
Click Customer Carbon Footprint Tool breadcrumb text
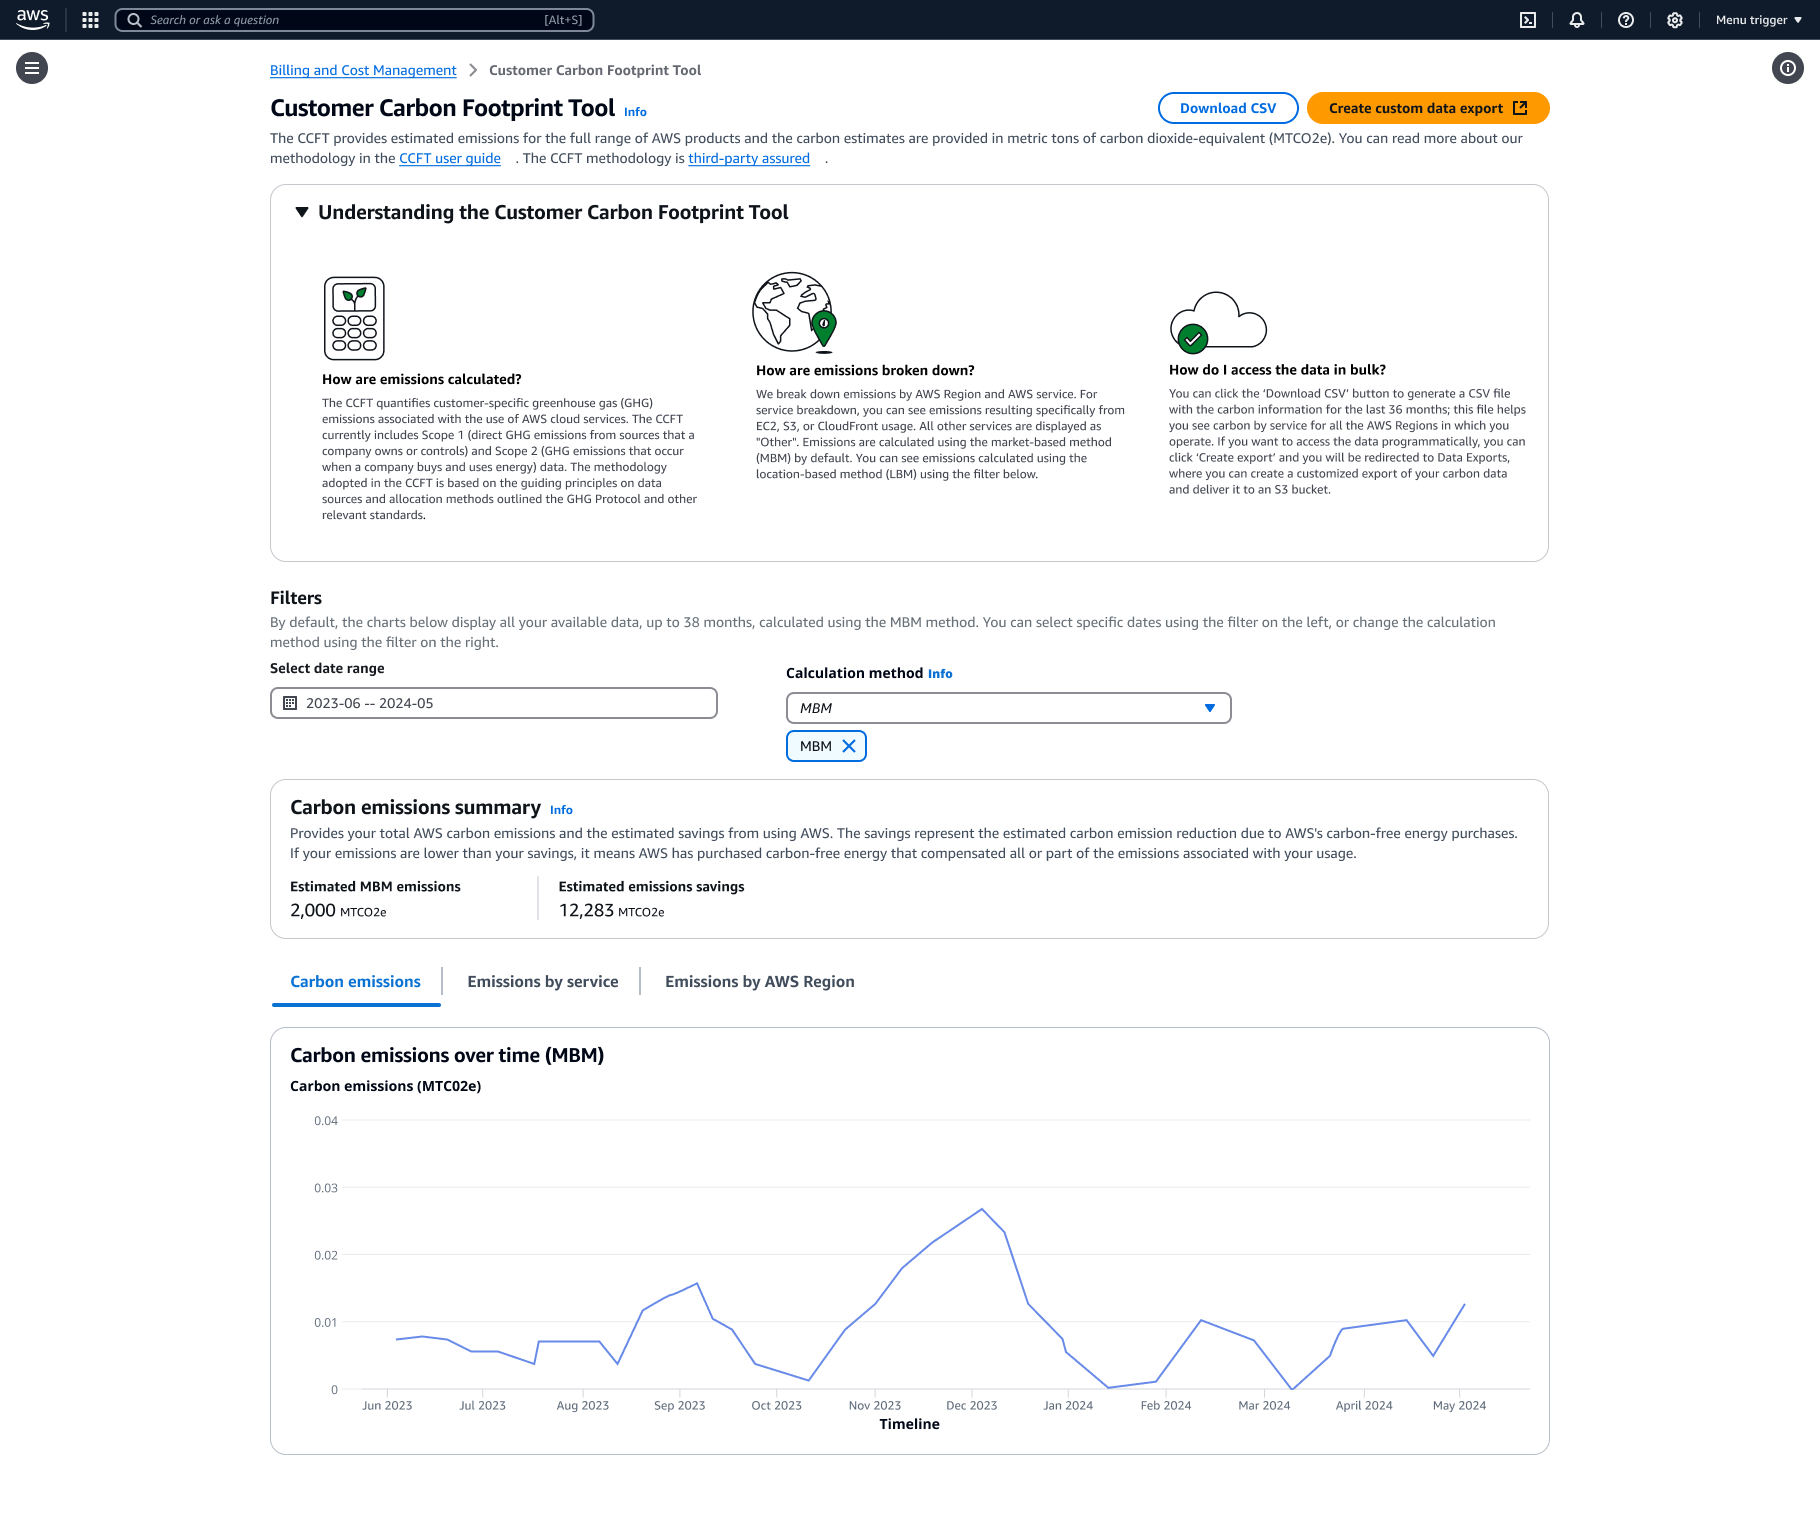(x=595, y=70)
